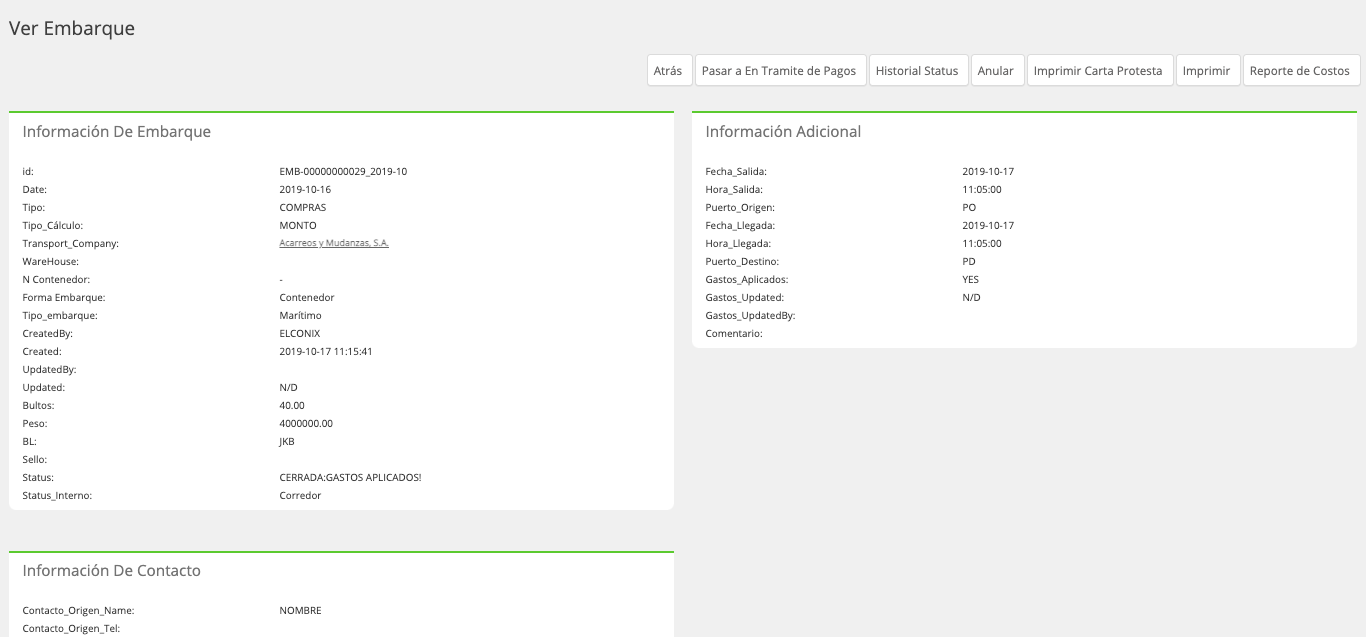
Task: Open the Historial Status button
Action: (918, 71)
